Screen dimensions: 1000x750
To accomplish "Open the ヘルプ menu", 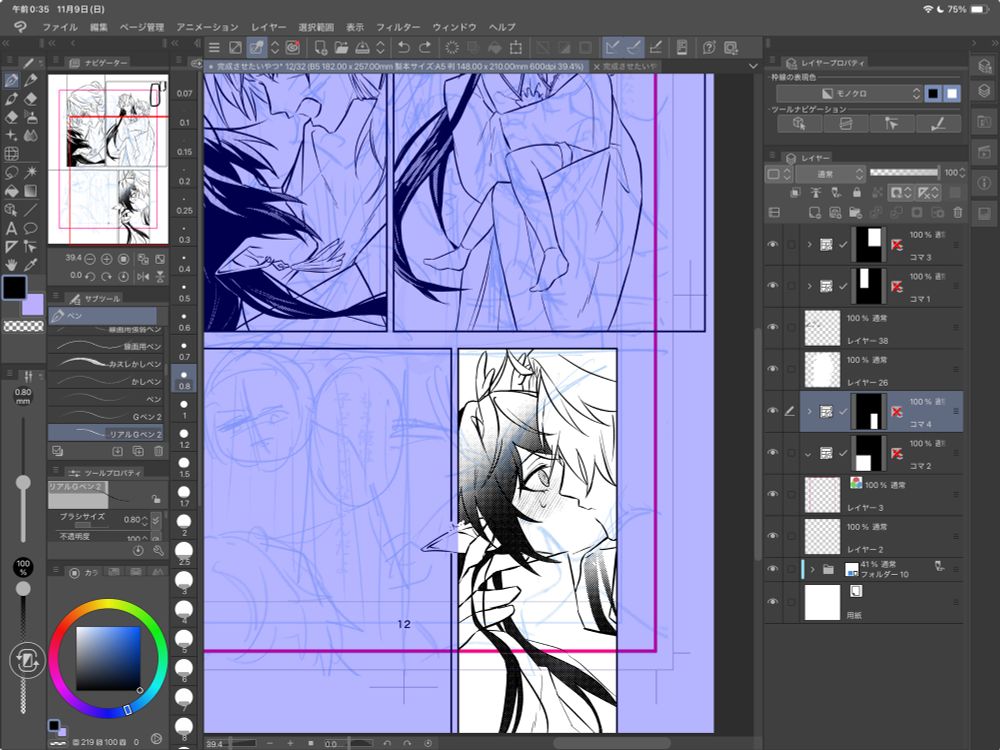I will [502, 27].
